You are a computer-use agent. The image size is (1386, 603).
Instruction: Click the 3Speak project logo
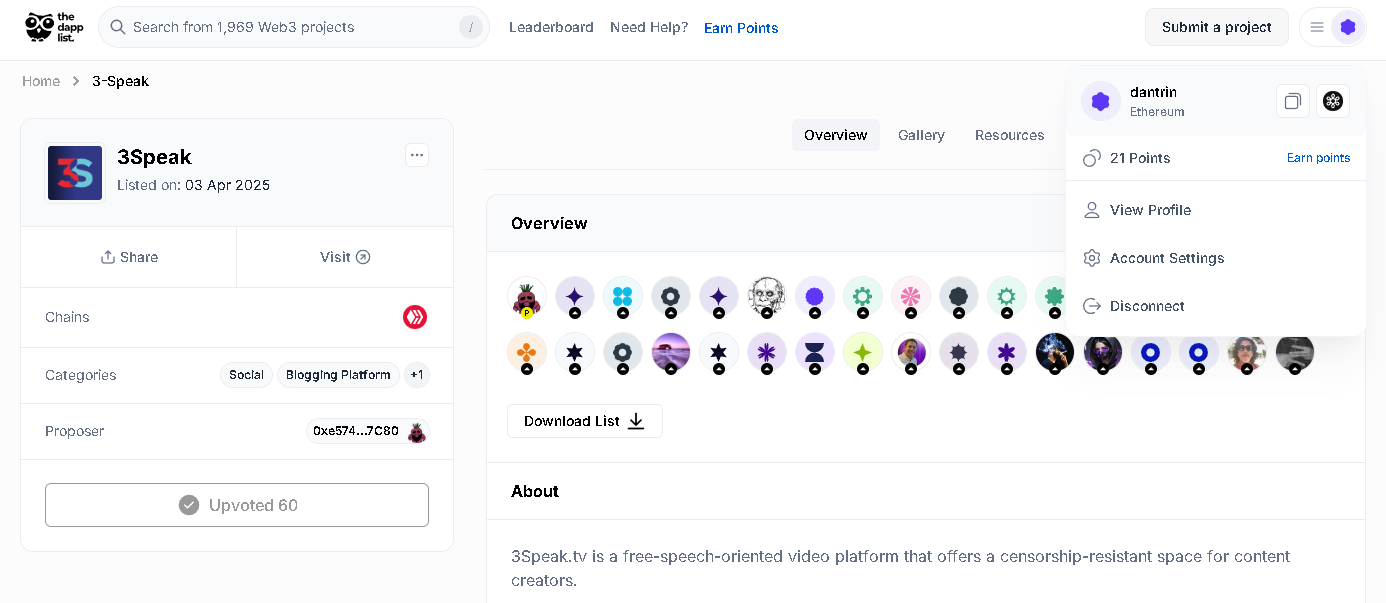[76, 173]
